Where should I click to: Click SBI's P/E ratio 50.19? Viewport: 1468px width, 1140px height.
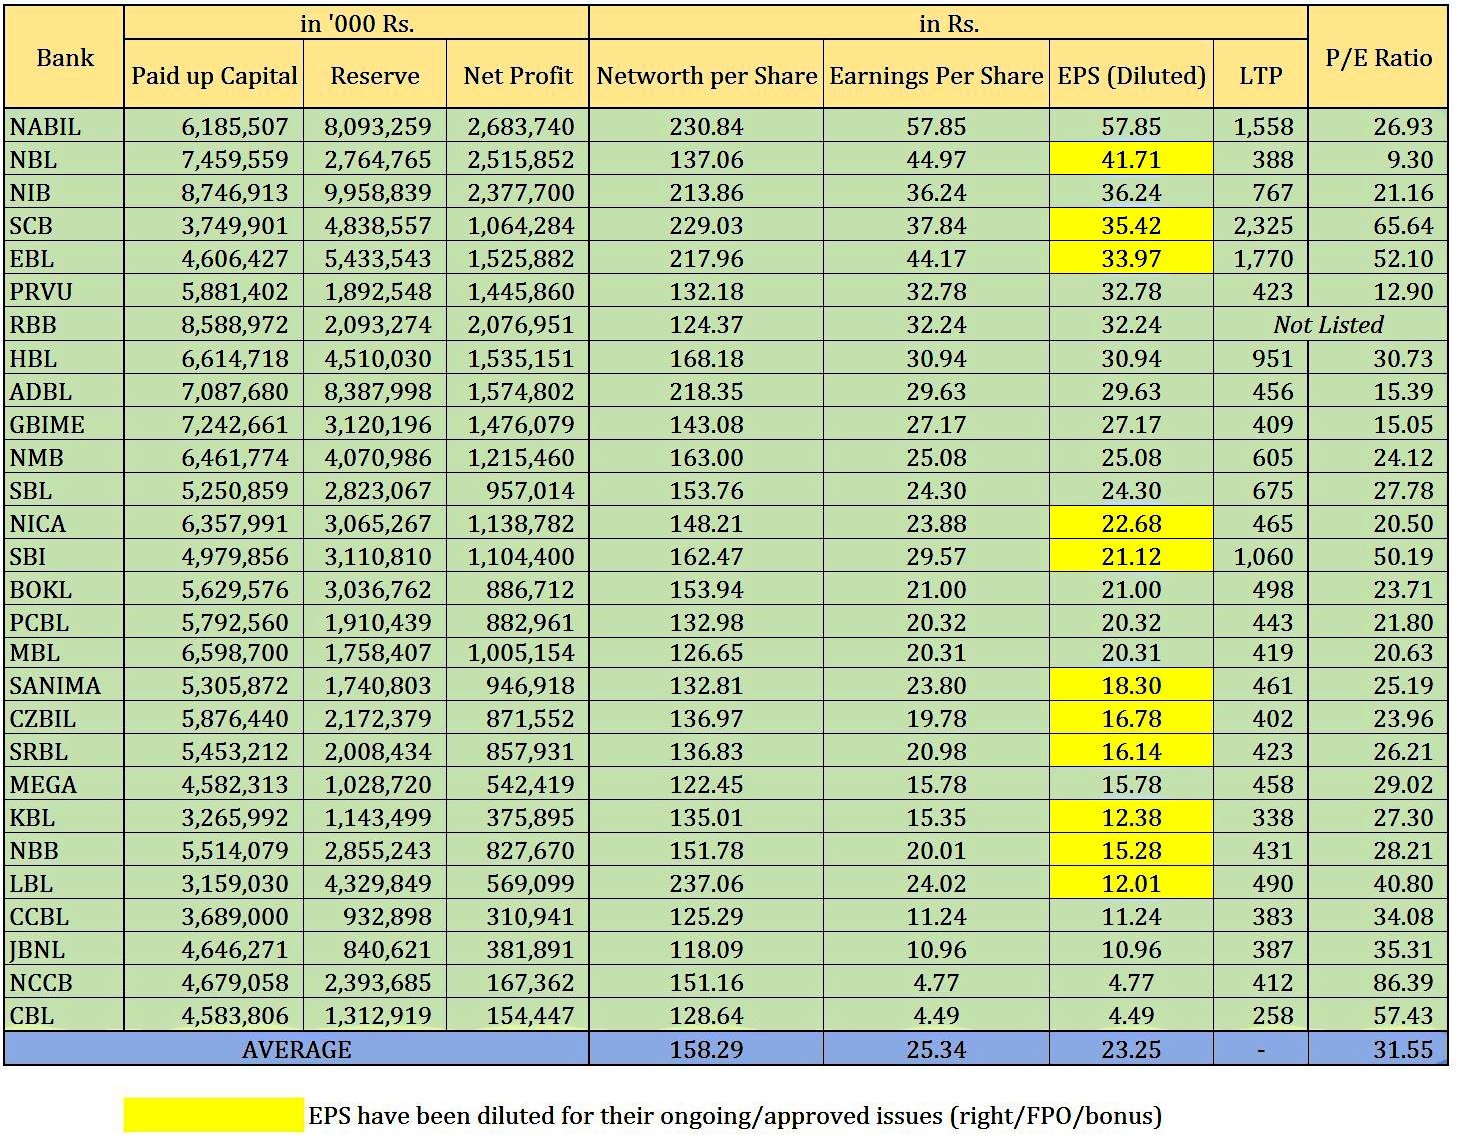tap(1378, 555)
